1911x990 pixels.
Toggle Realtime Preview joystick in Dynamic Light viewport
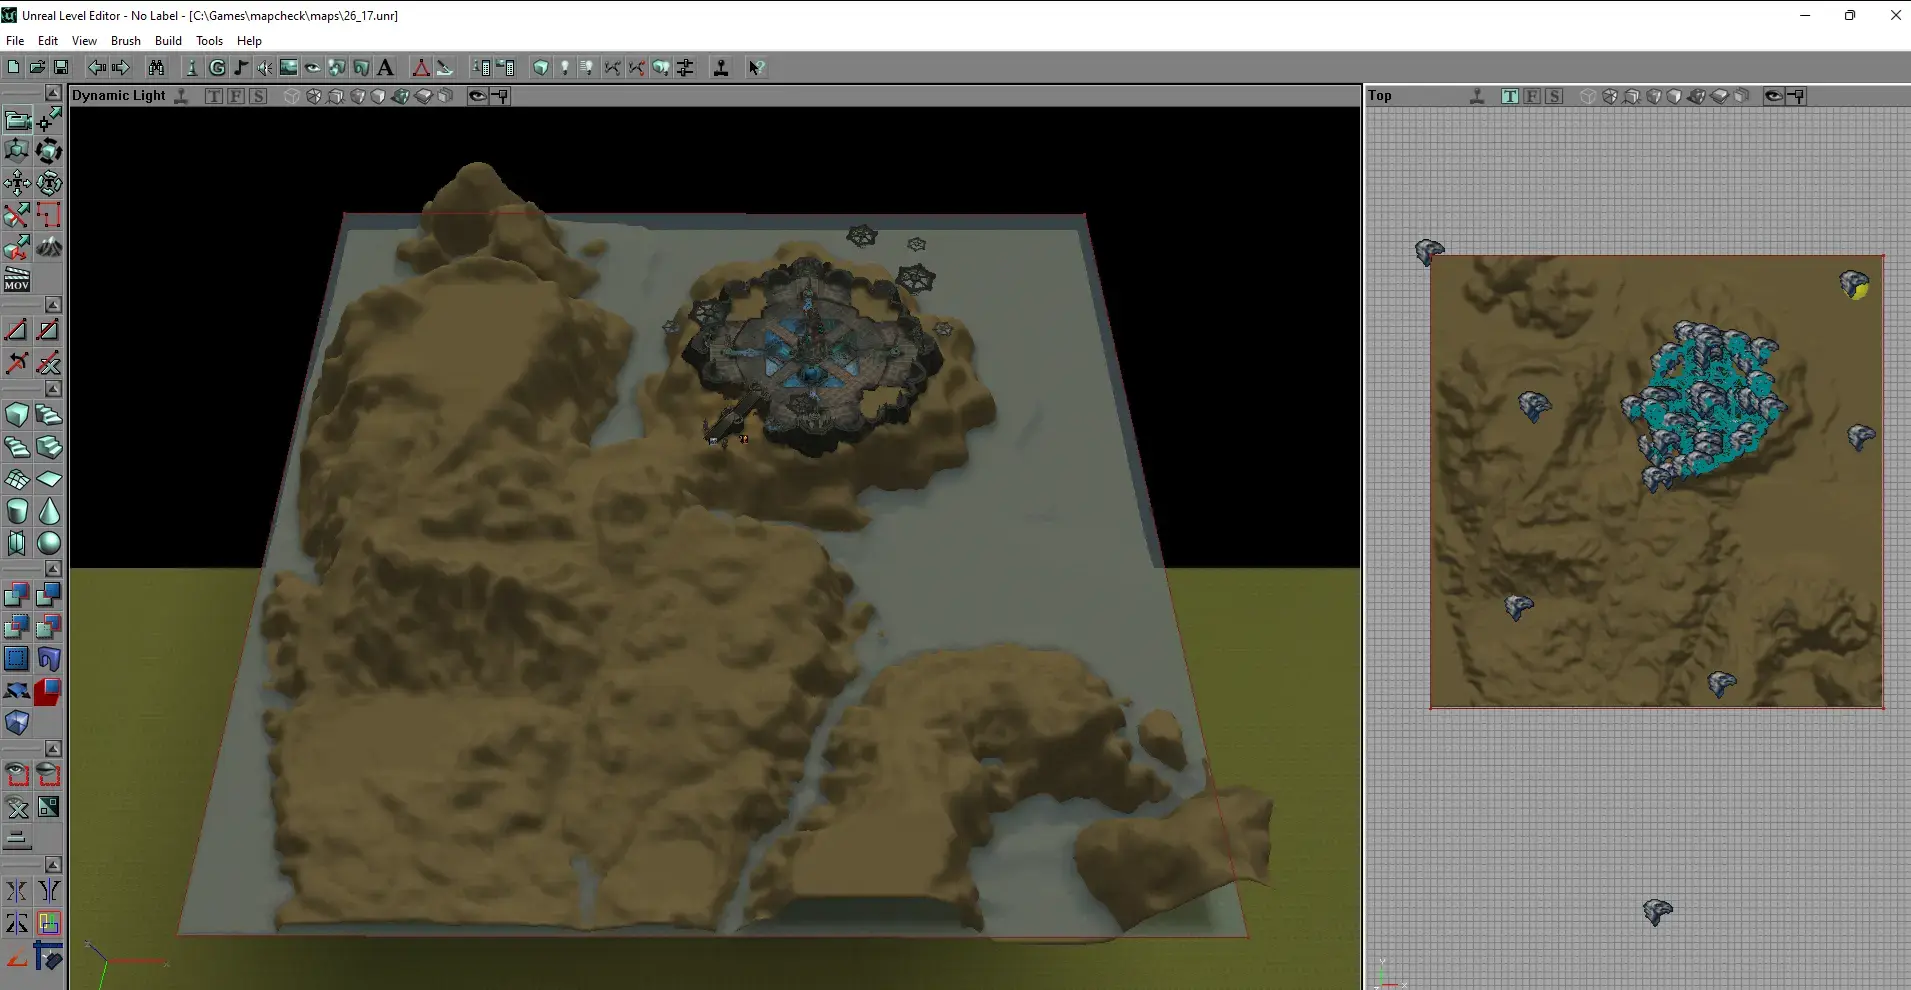(x=181, y=96)
